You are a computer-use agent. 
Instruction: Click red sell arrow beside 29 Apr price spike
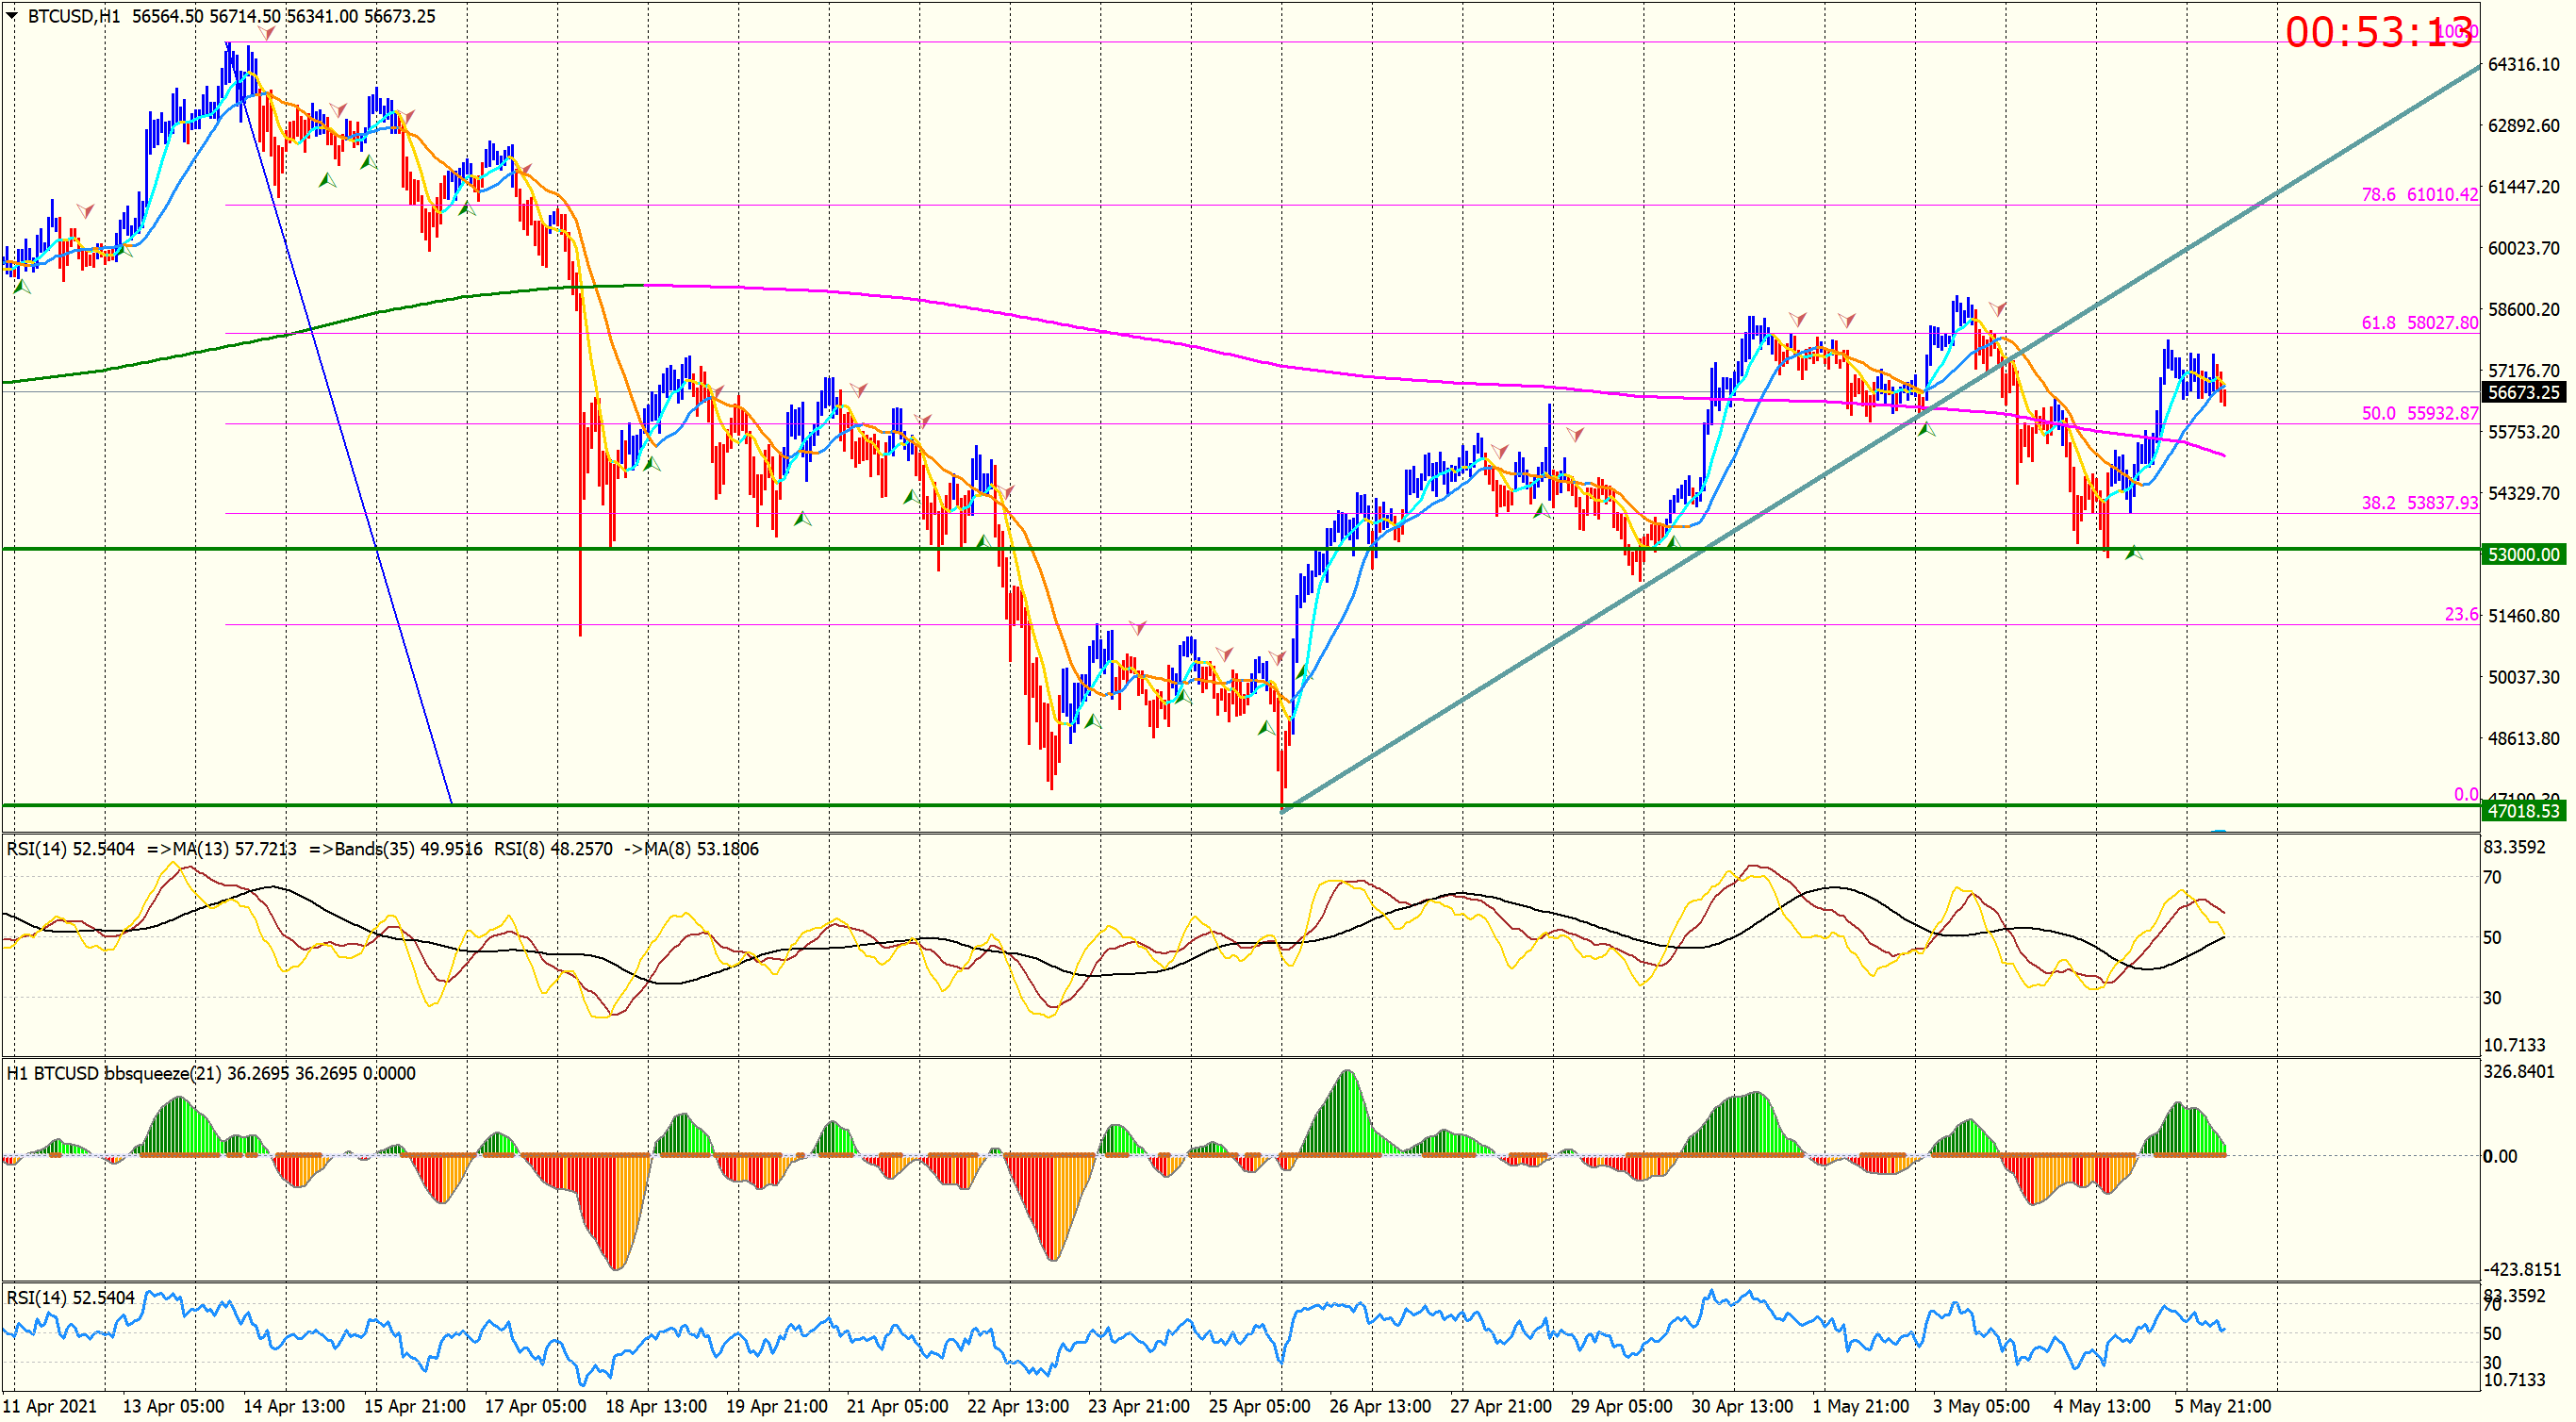coord(1575,434)
